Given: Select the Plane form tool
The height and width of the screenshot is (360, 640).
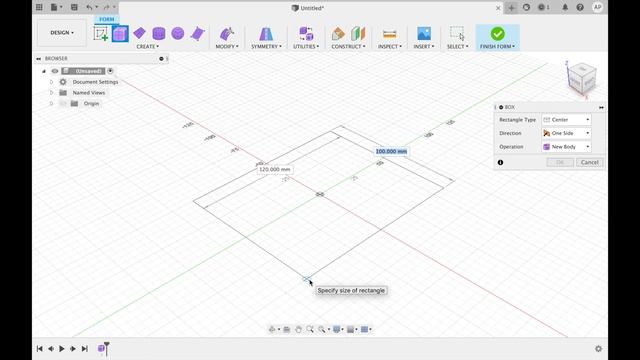Looking at the screenshot, I should click(139, 33).
